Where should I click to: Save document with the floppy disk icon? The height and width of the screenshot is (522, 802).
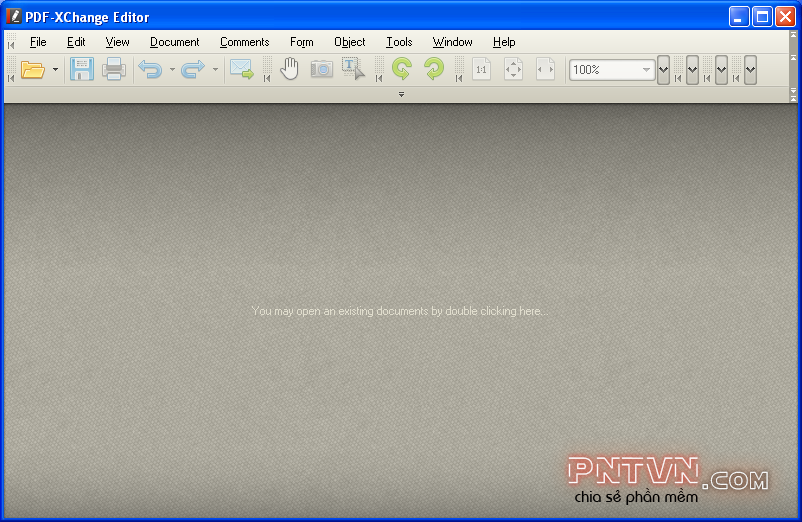[x=81, y=69]
